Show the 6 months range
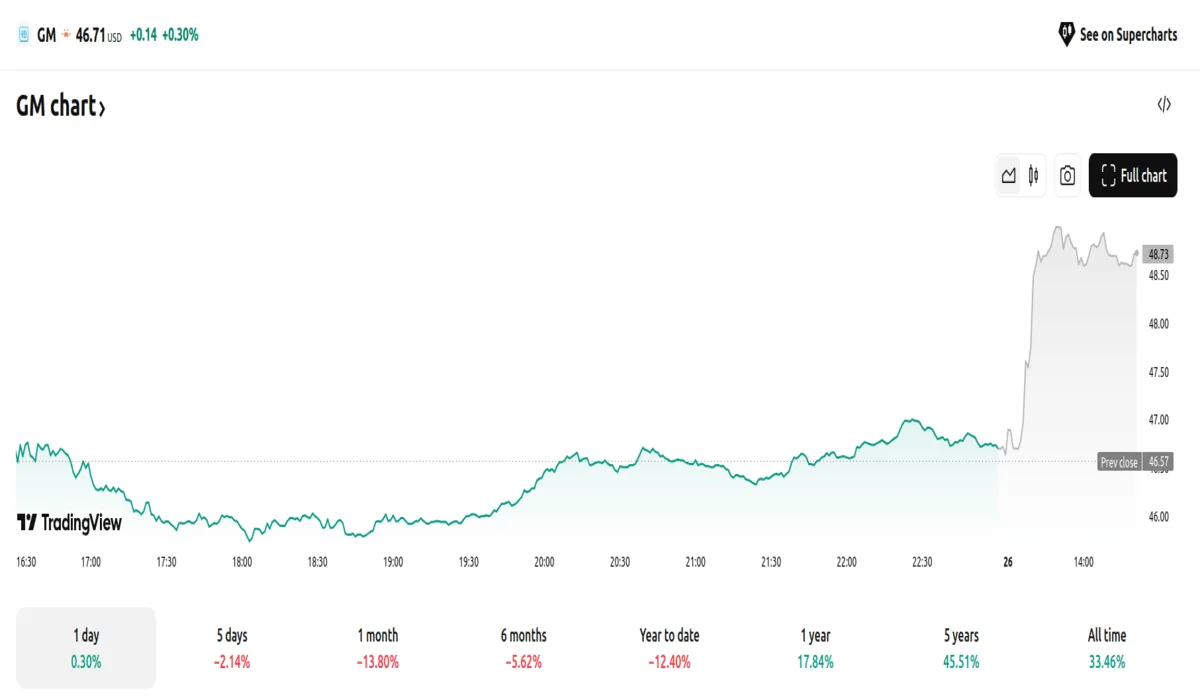 [524, 647]
